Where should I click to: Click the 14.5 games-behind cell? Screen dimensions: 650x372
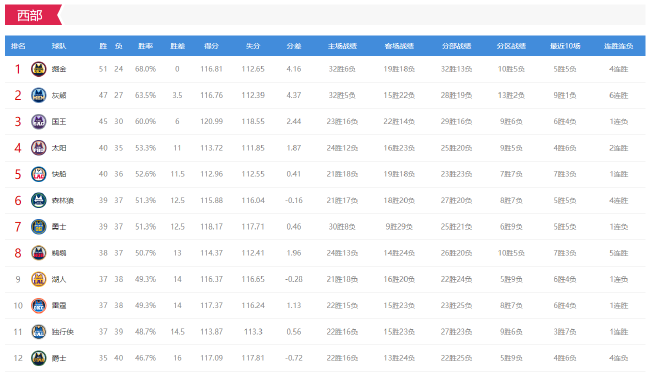(x=177, y=332)
